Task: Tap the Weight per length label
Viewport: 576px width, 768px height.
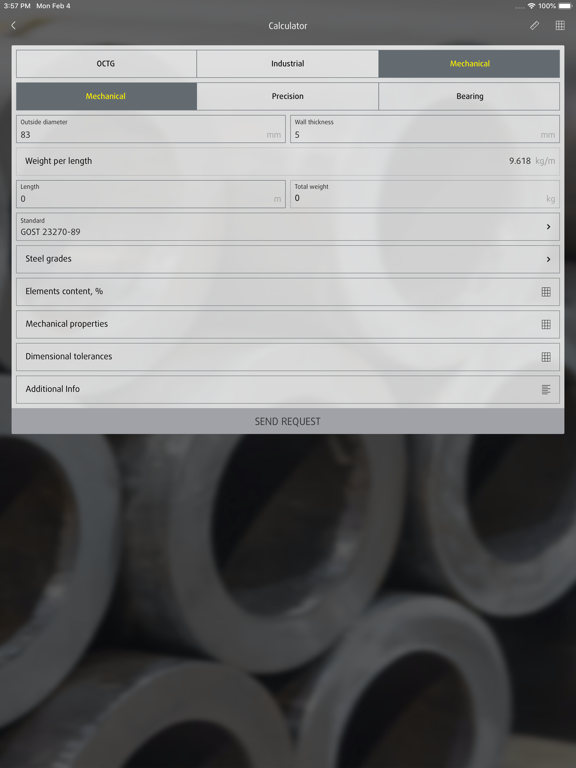Action: coord(58,161)
